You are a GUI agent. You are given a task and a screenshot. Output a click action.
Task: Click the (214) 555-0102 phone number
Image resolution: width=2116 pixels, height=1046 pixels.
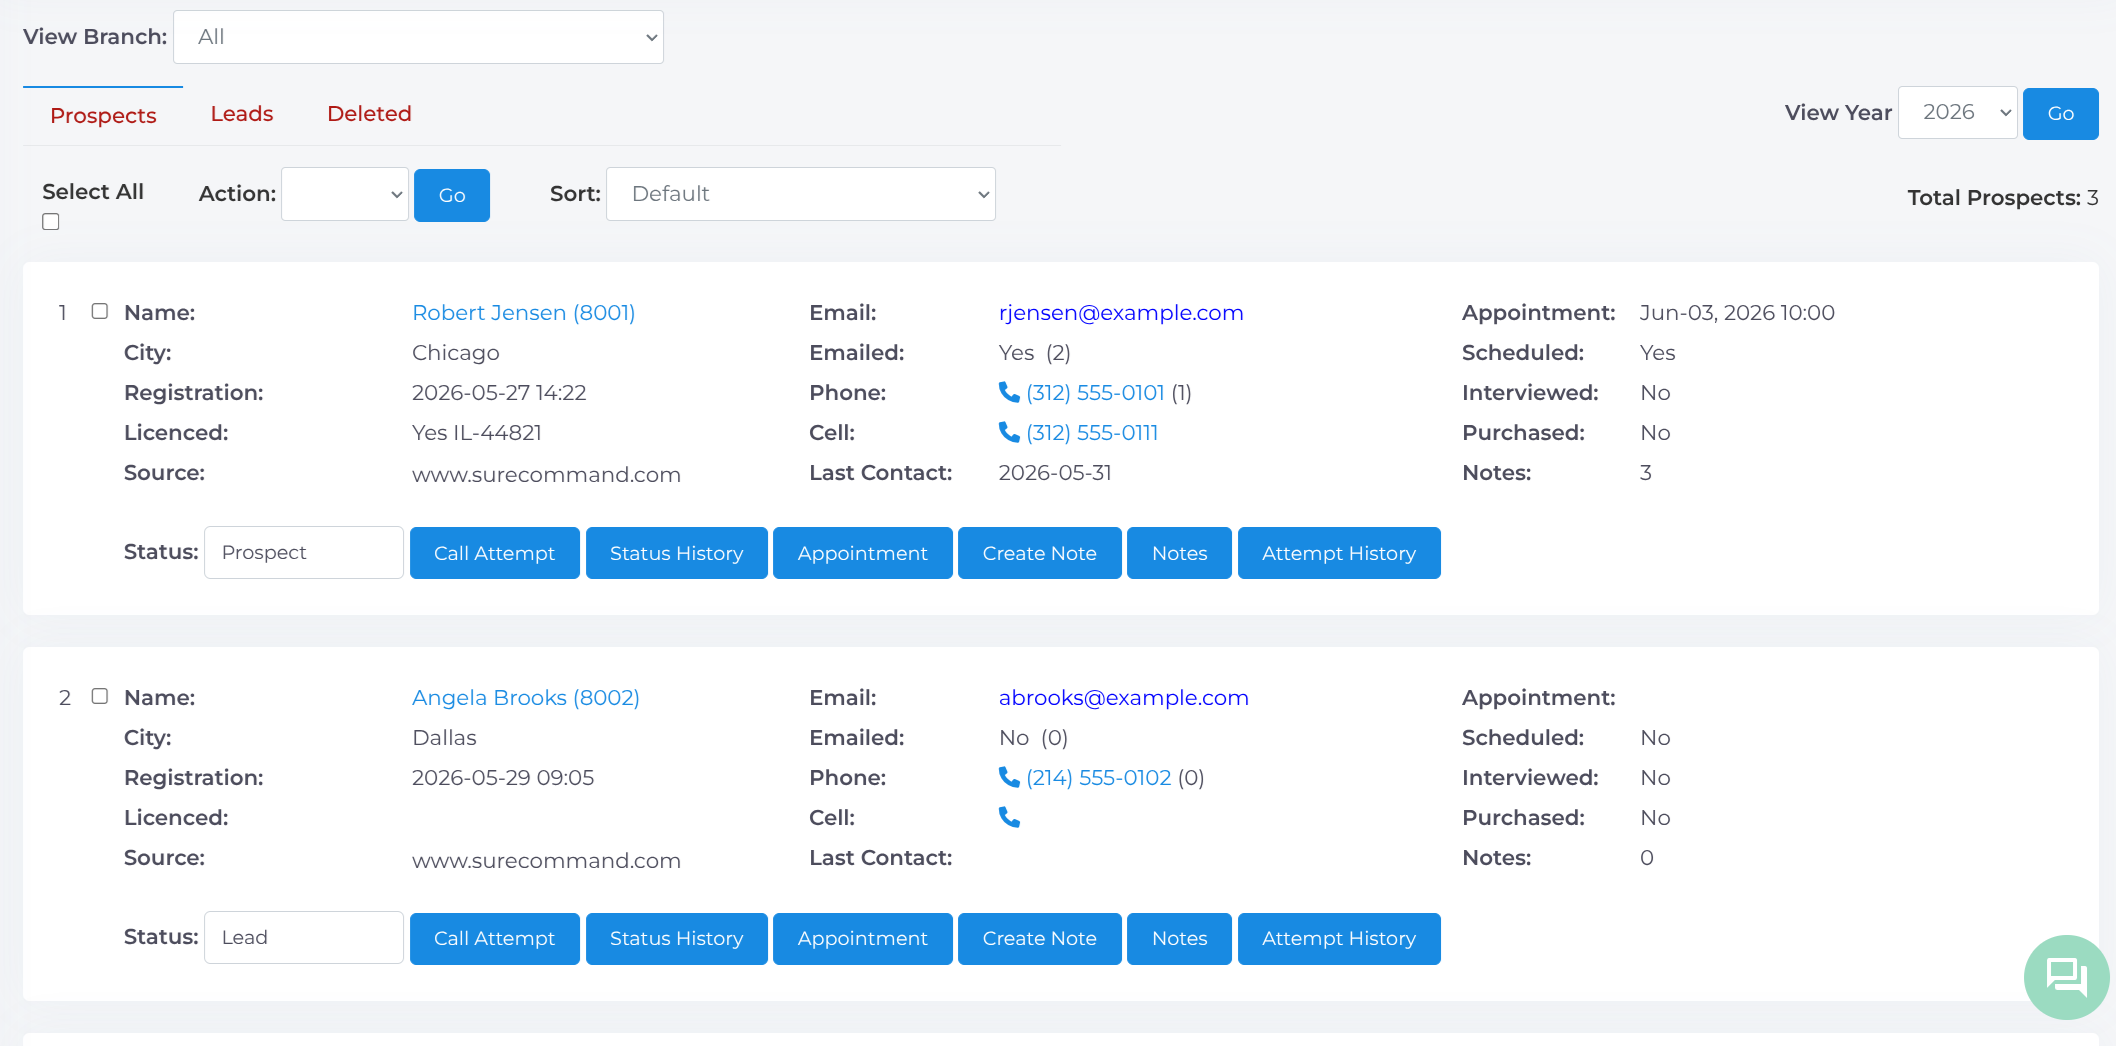tap(1098, 777)
